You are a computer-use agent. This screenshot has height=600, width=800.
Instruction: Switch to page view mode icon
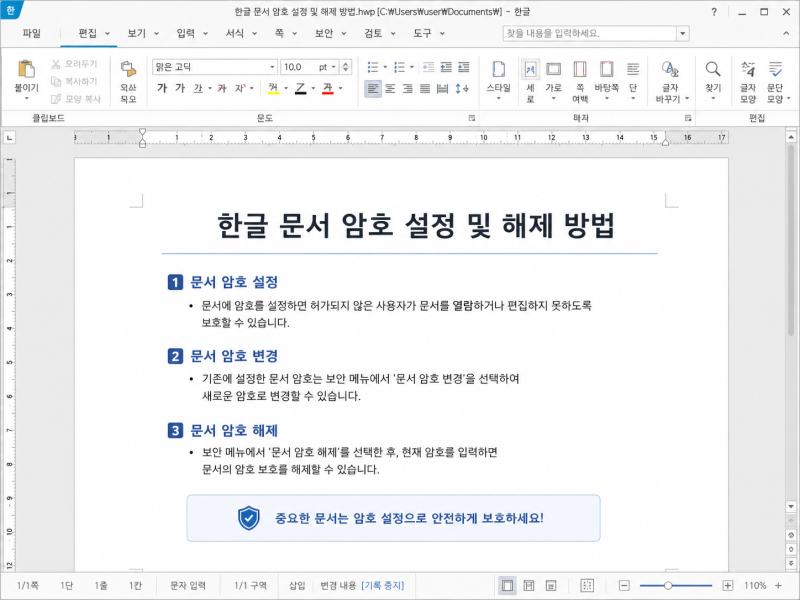tap(507, 585)
